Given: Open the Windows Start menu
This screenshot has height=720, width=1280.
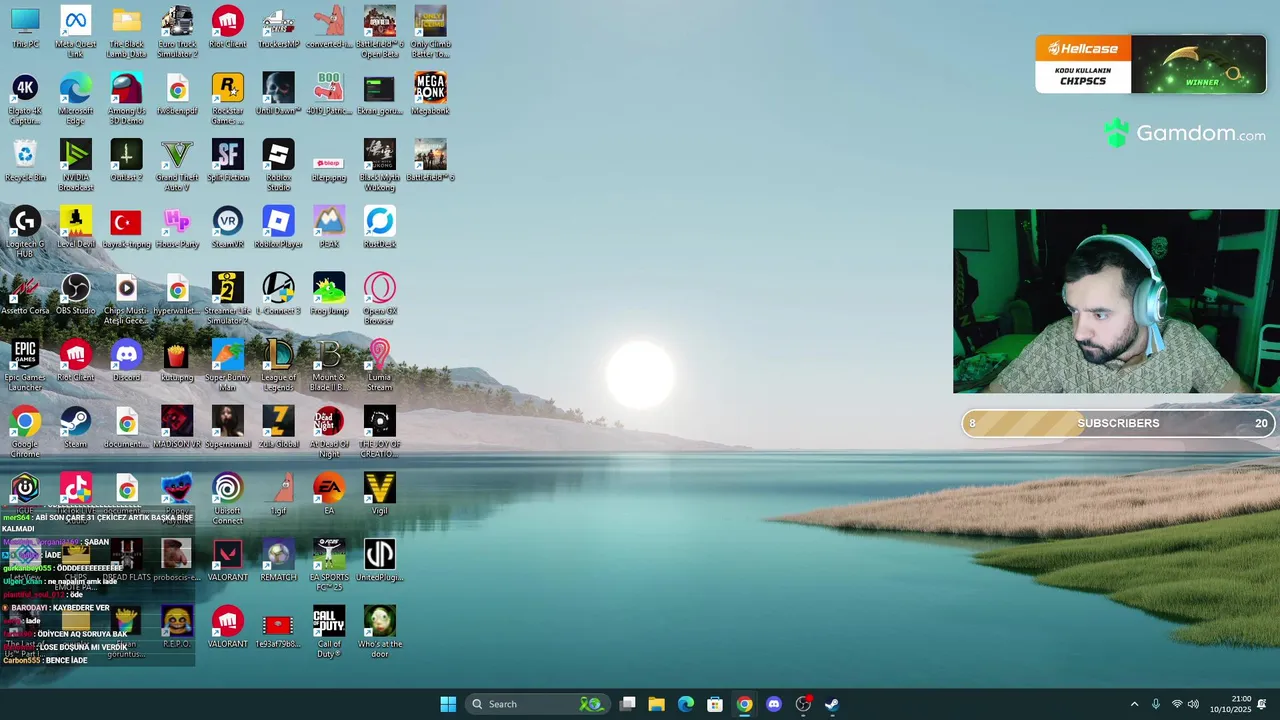Looking at the screenshot, I should (x=448, y=704).
